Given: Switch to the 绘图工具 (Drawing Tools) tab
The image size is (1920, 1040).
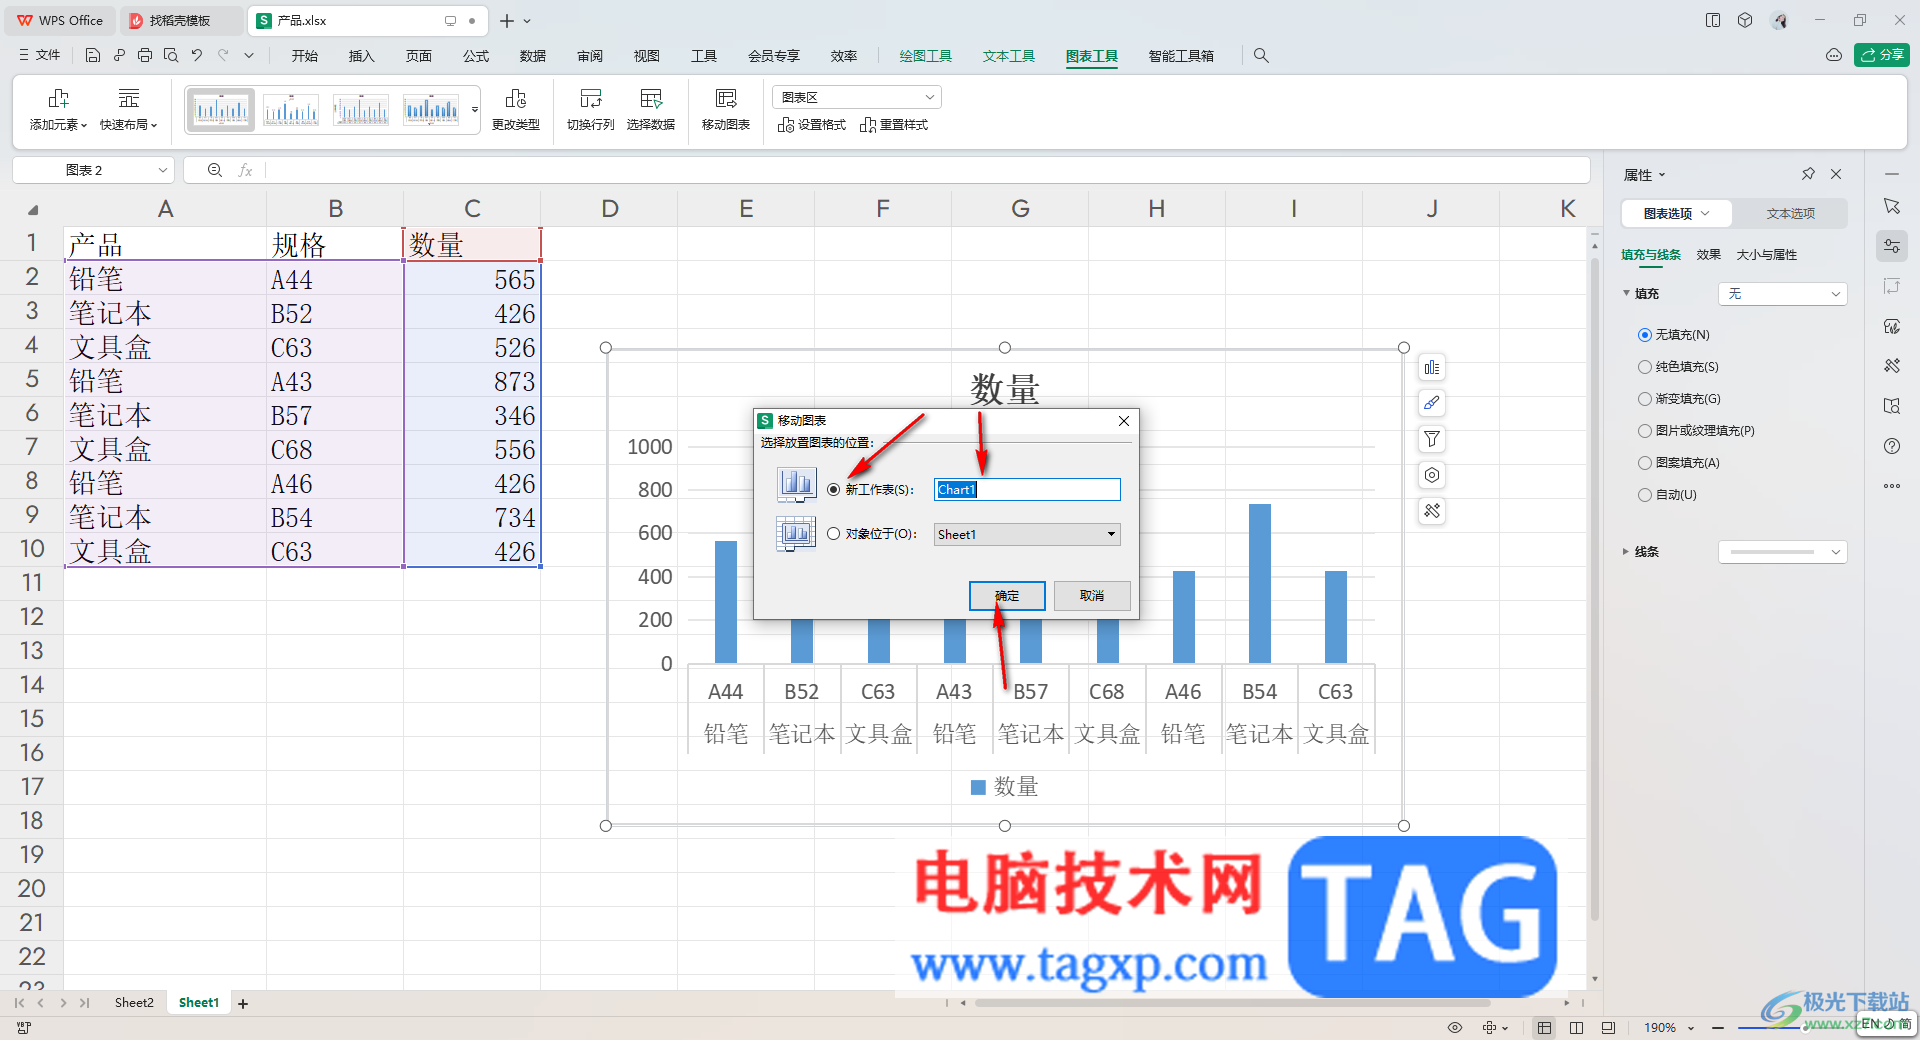Looking at the screenshot, I should point(925,56).
